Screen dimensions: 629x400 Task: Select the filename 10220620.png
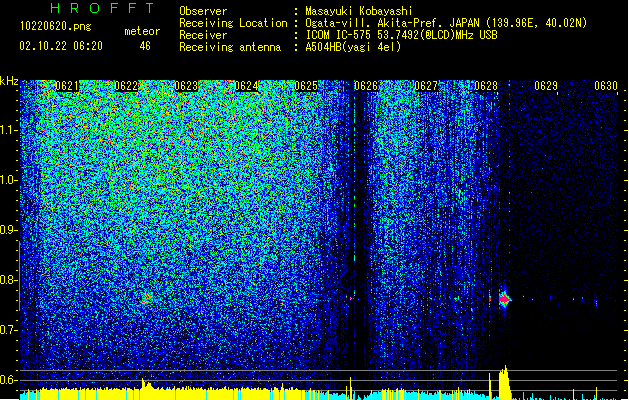tap(56, 27)
